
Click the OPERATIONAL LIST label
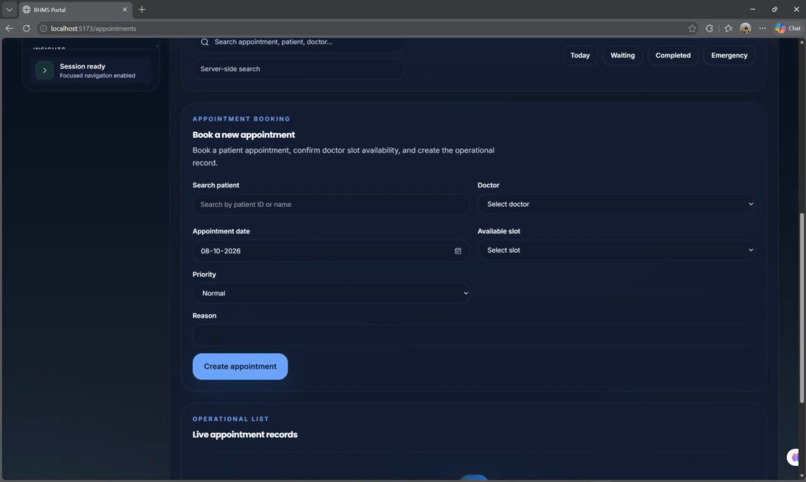click(x=230, y=419)
